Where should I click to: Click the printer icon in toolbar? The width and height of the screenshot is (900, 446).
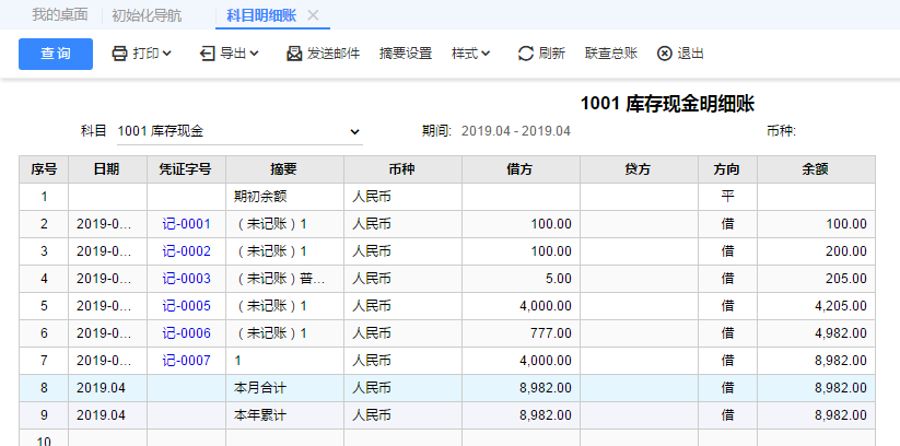119,54
